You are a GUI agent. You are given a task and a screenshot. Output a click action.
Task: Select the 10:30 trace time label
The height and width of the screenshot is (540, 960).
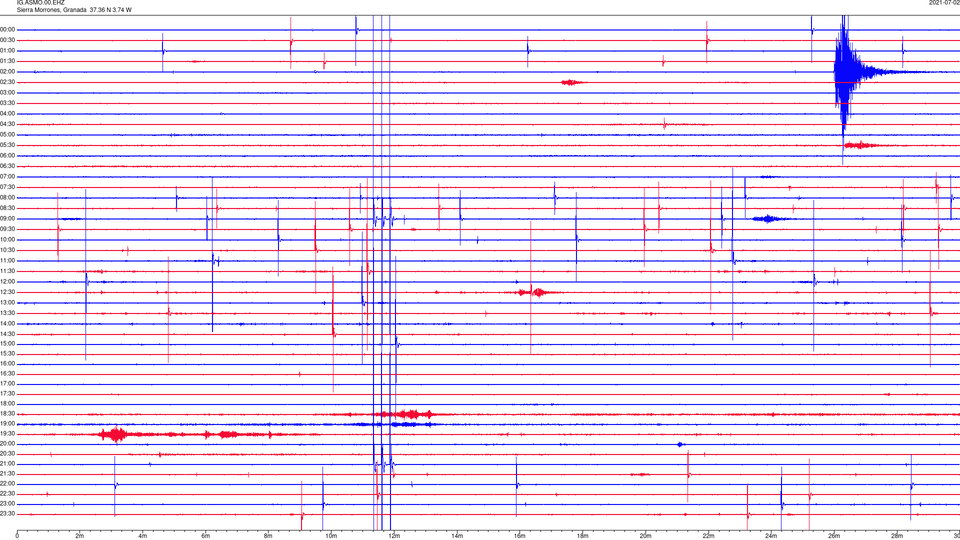8,250
